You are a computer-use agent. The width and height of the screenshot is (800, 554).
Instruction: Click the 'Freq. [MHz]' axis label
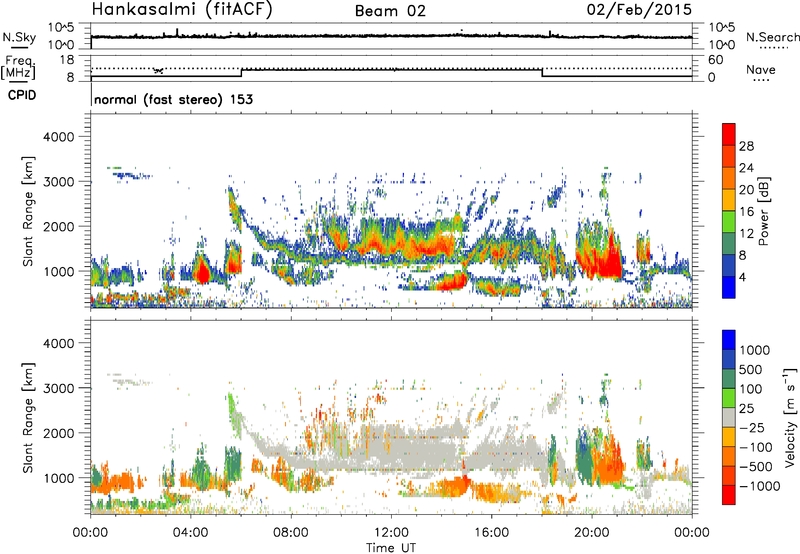click(18, 68)
